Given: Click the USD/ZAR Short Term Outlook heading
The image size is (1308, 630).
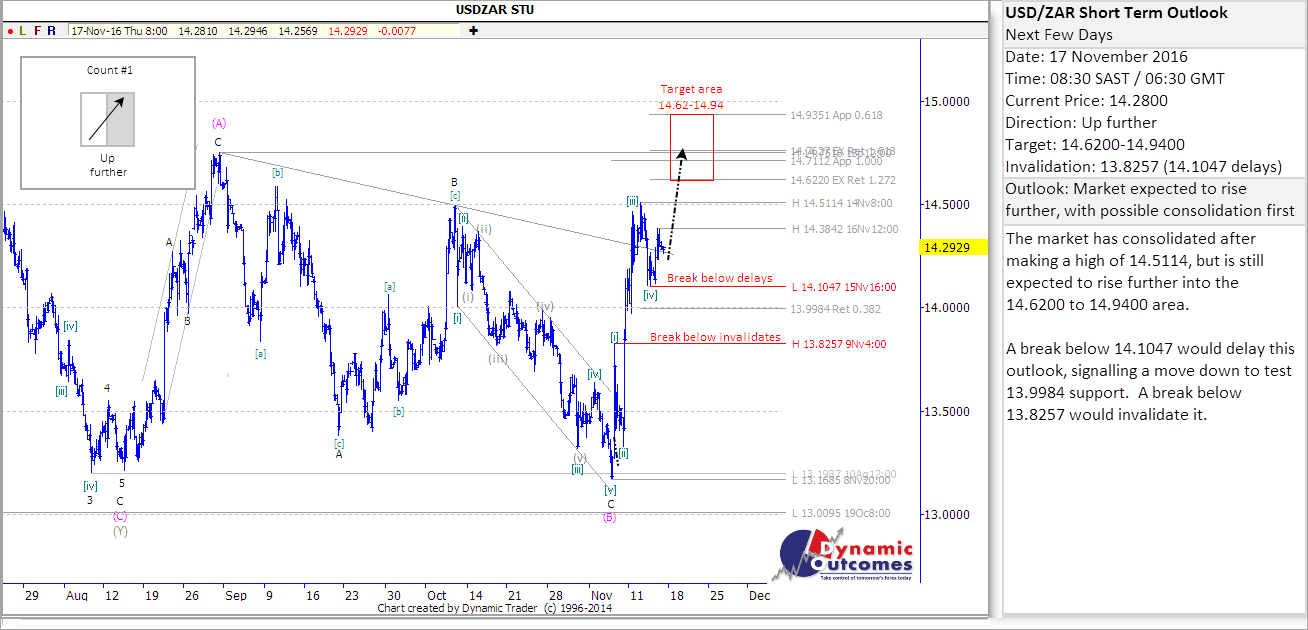Looking at the screenshot, I should pos(1117,13).
